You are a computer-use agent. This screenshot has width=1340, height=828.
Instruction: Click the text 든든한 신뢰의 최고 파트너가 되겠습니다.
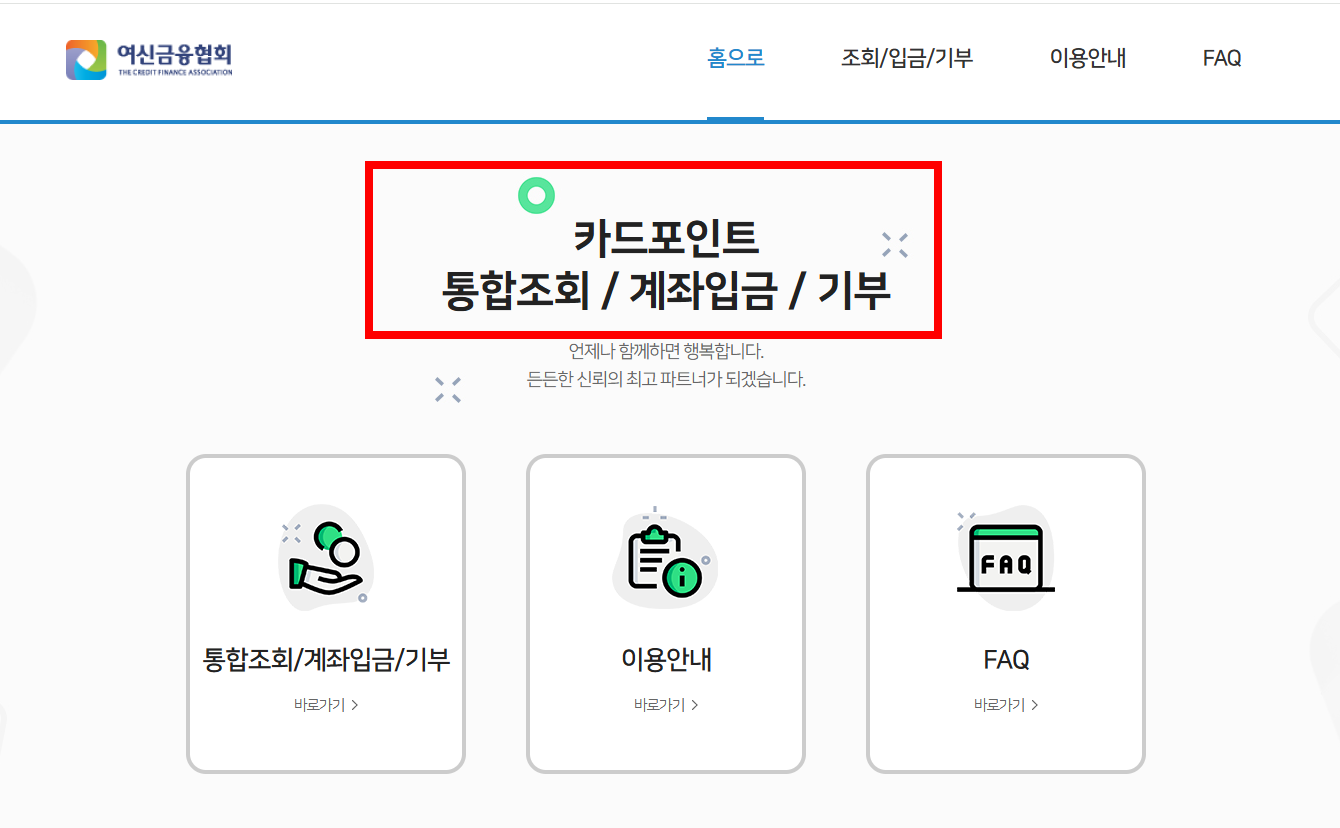point(666,380)
